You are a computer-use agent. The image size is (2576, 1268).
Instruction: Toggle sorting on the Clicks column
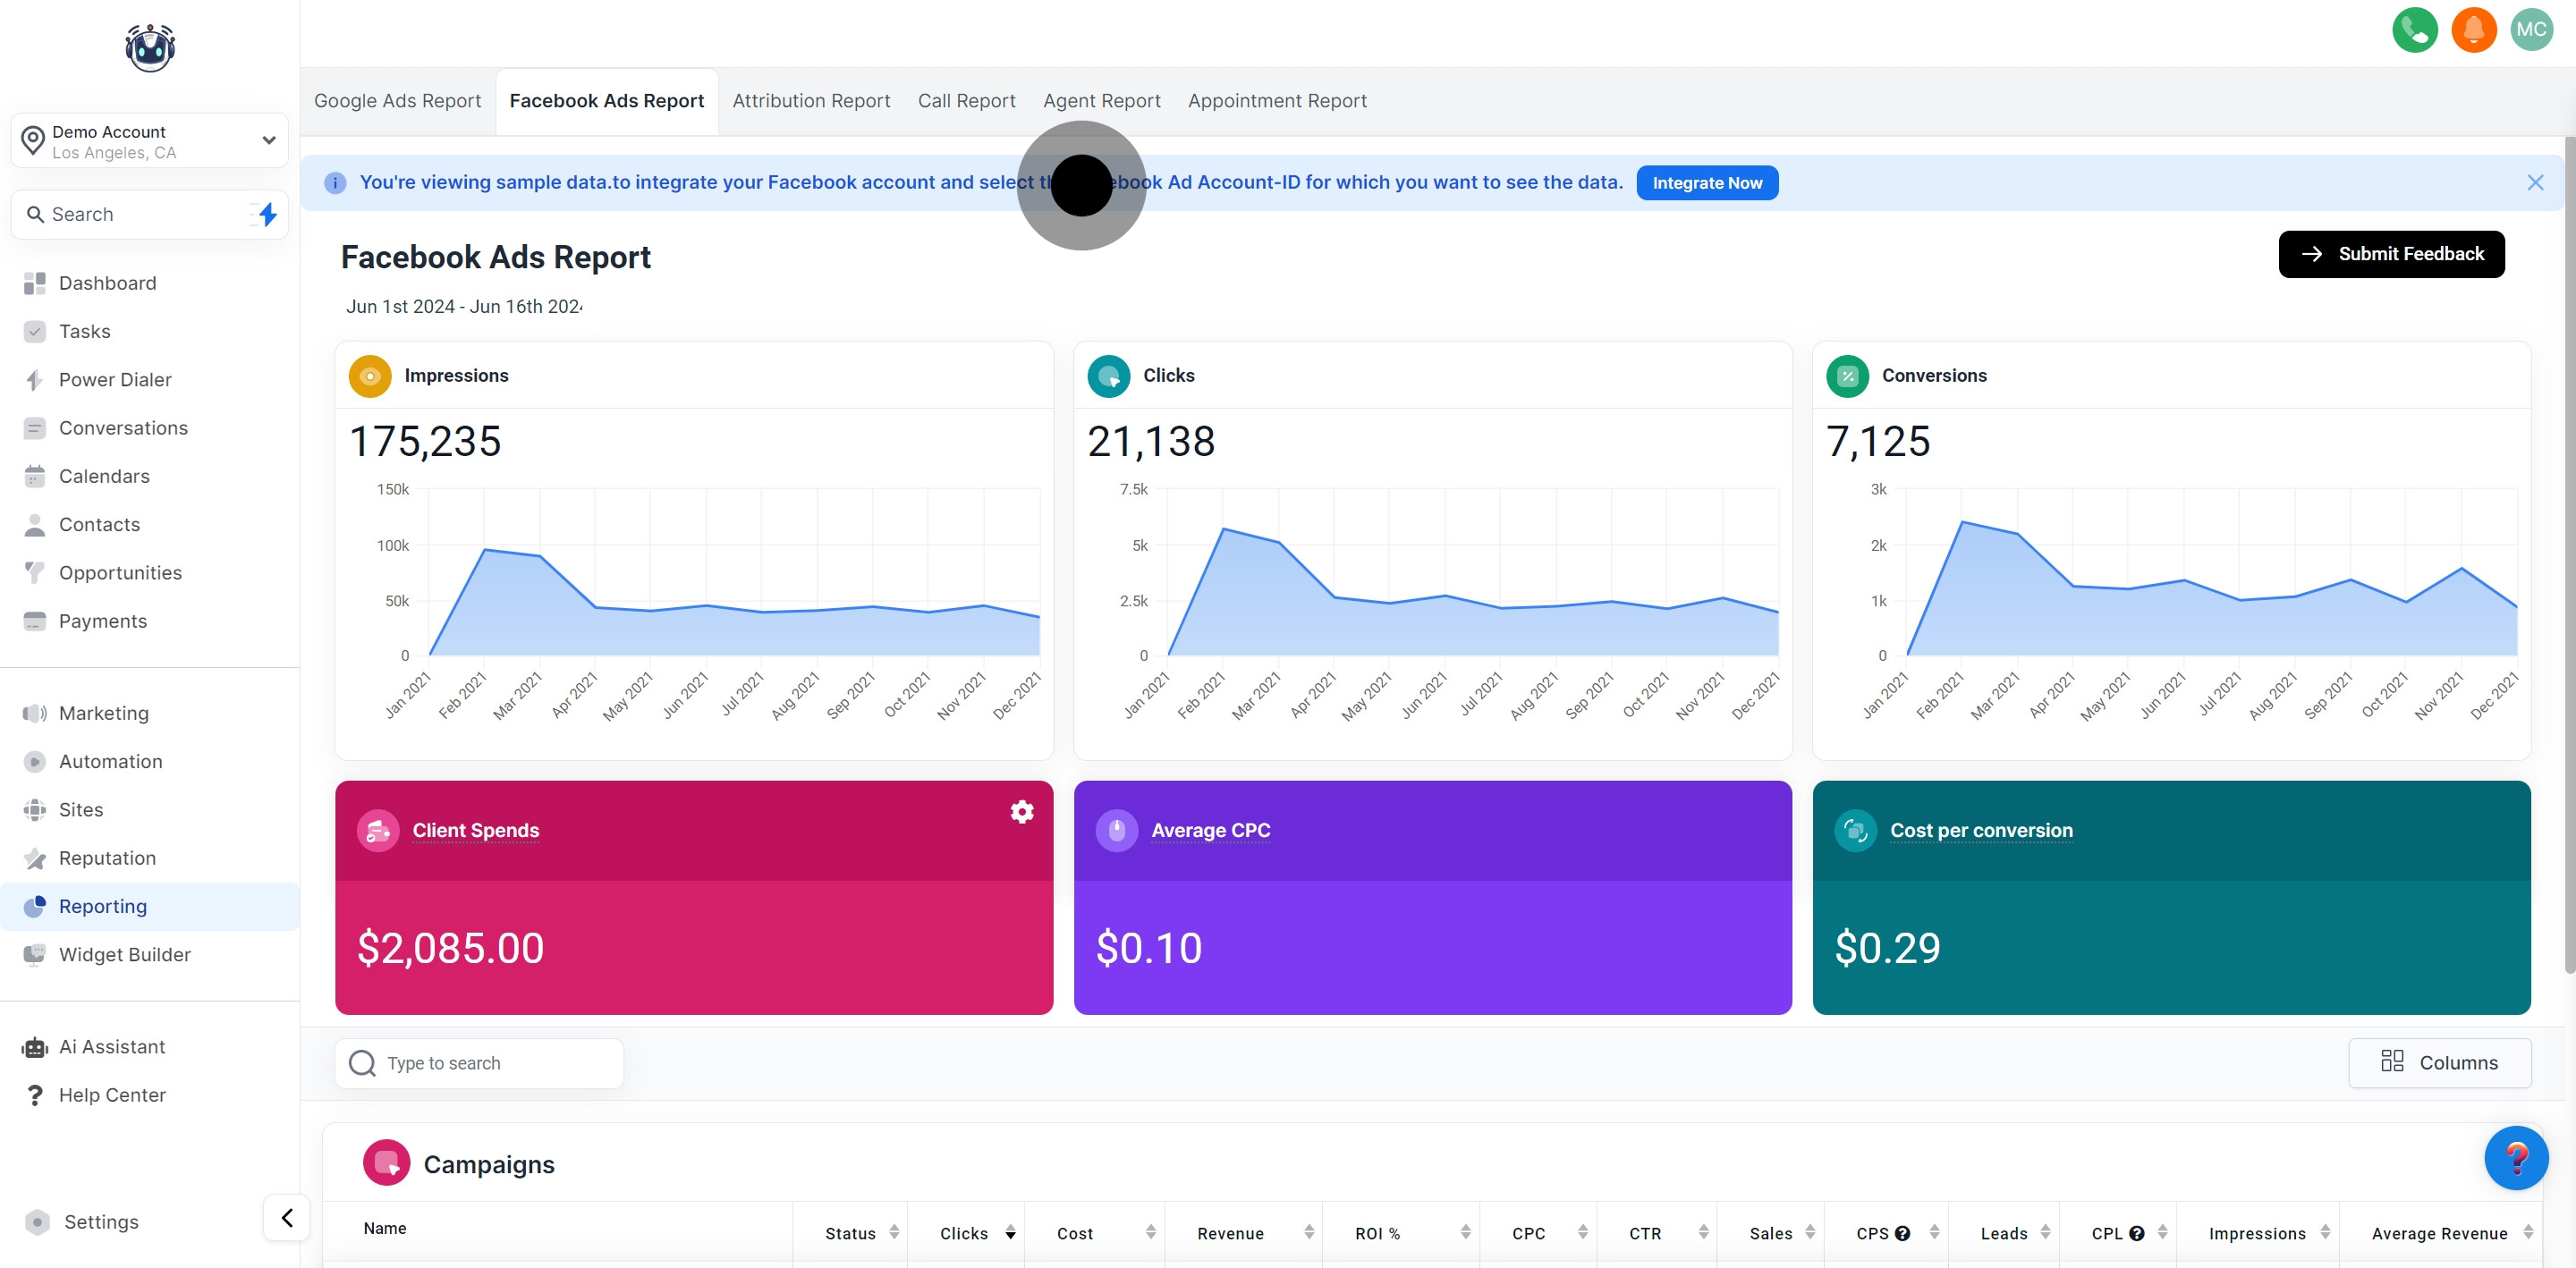coord(1011,1233)
